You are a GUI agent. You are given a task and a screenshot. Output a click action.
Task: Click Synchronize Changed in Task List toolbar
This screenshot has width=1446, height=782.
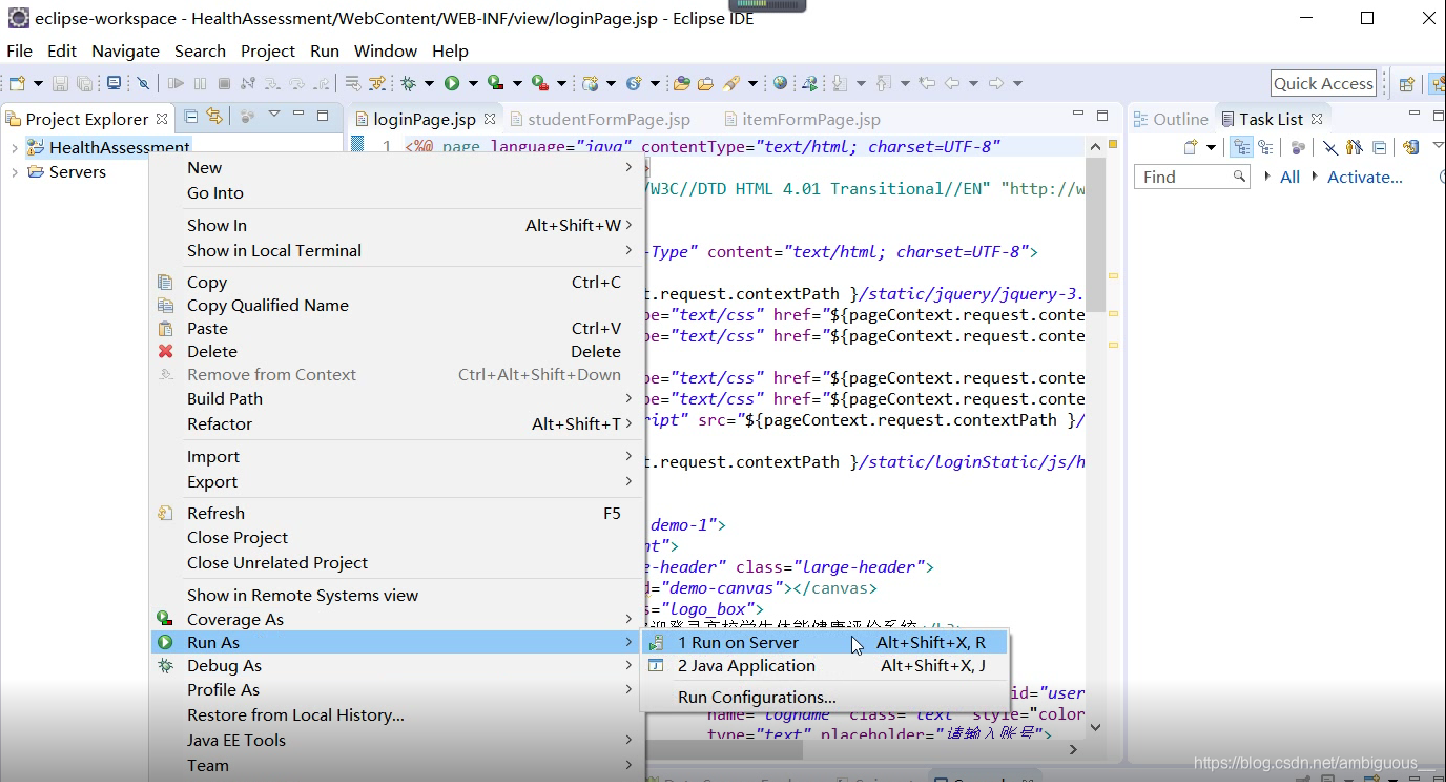coord(1411,147)
